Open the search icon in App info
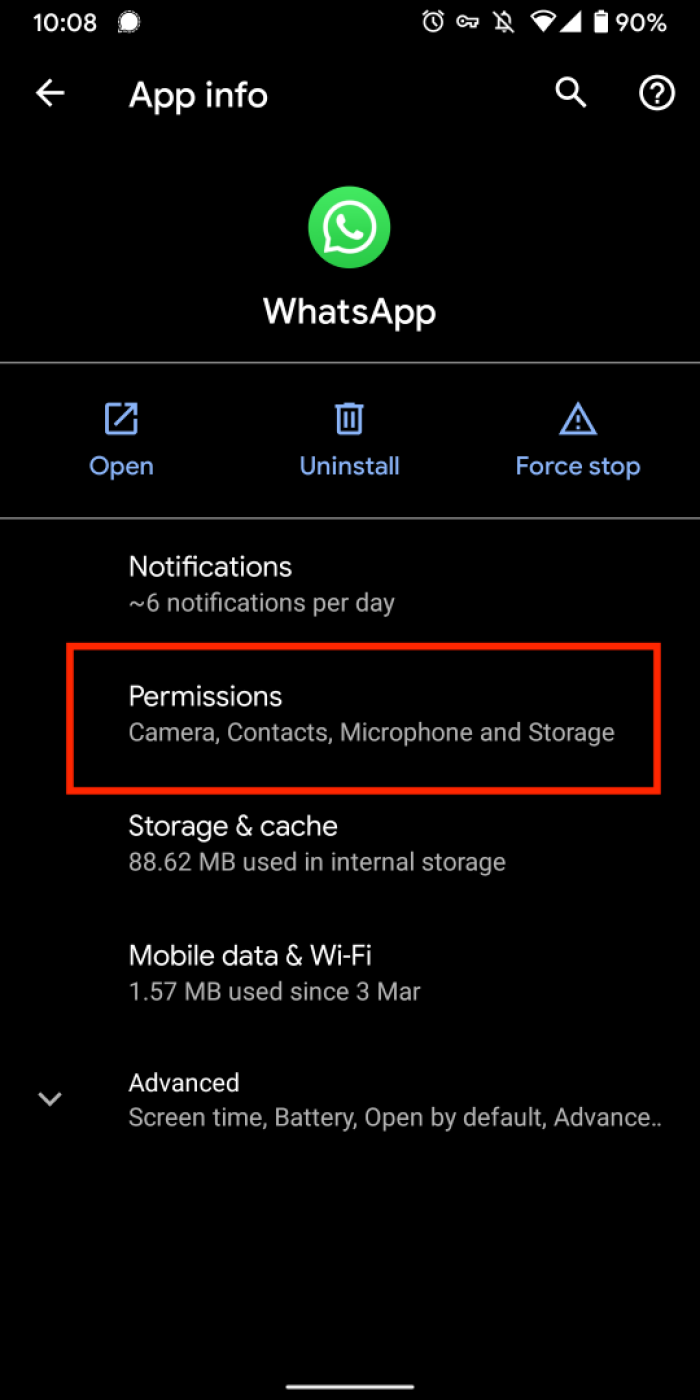This screenshot has width=700, height=1400. click(570, 93)
